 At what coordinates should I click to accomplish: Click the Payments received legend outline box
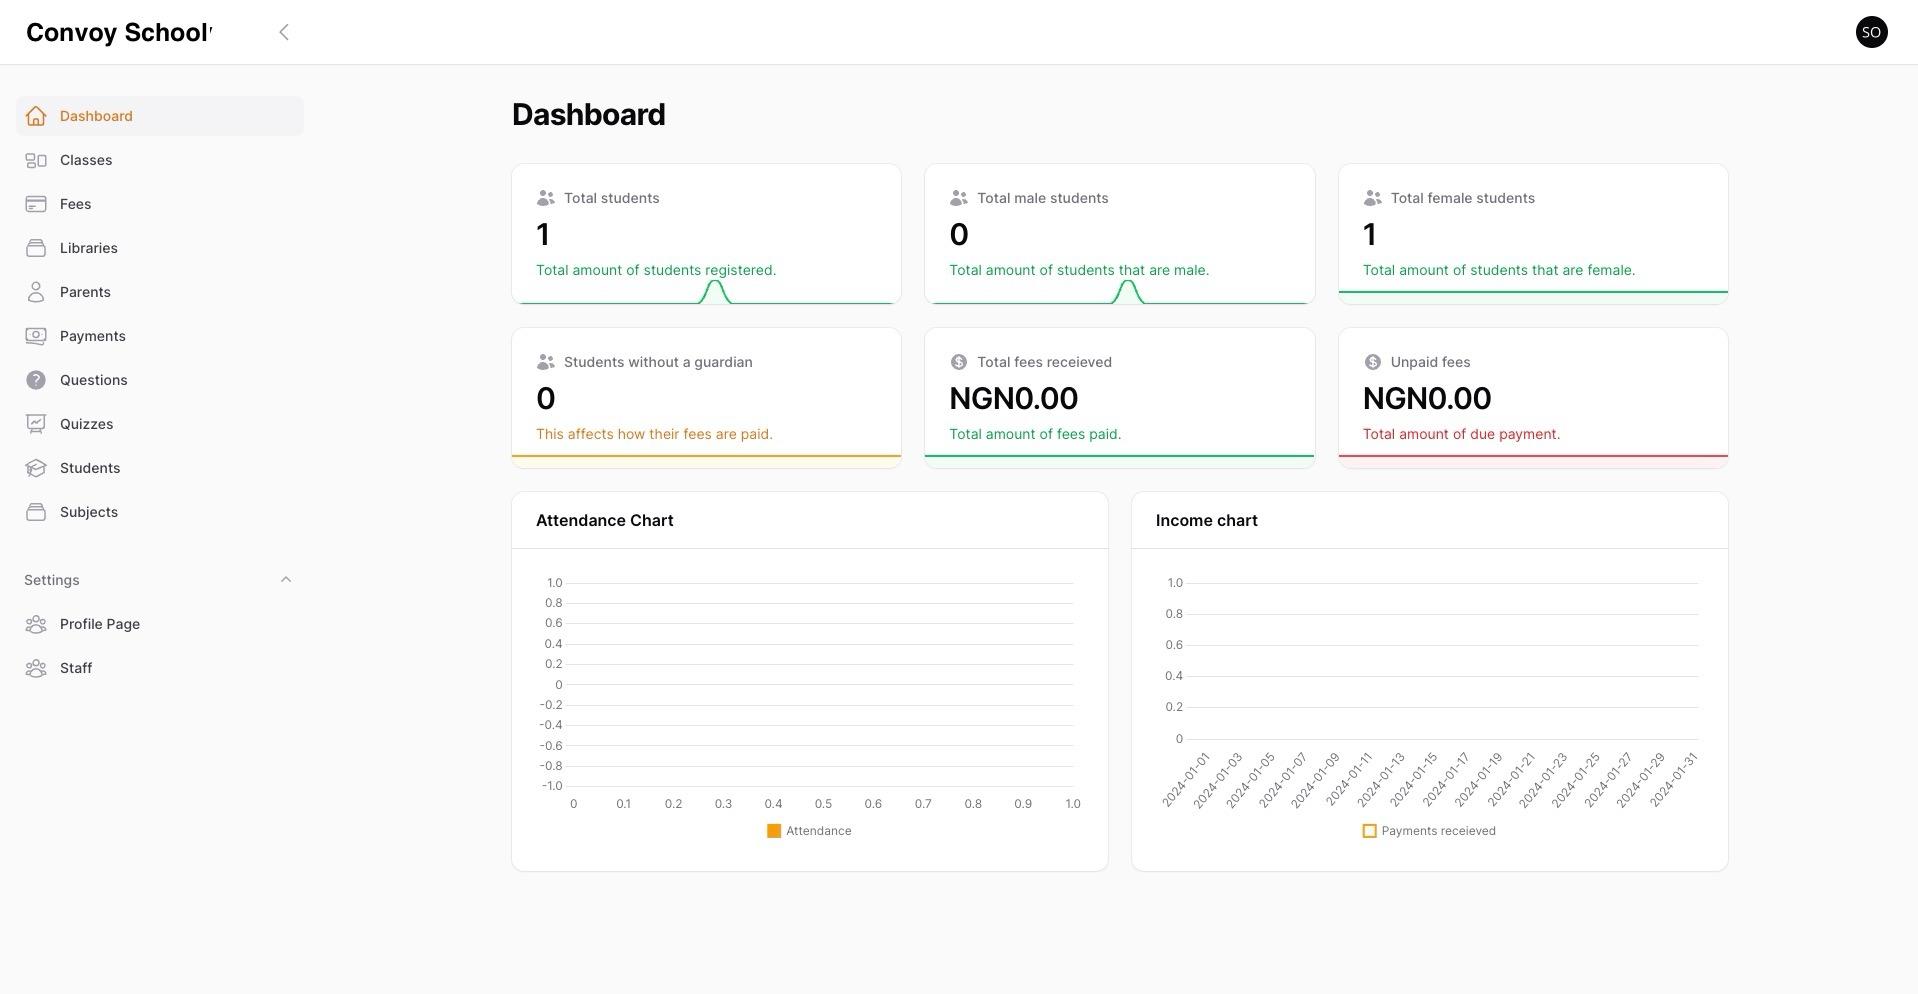click(x=1370, y=831)
